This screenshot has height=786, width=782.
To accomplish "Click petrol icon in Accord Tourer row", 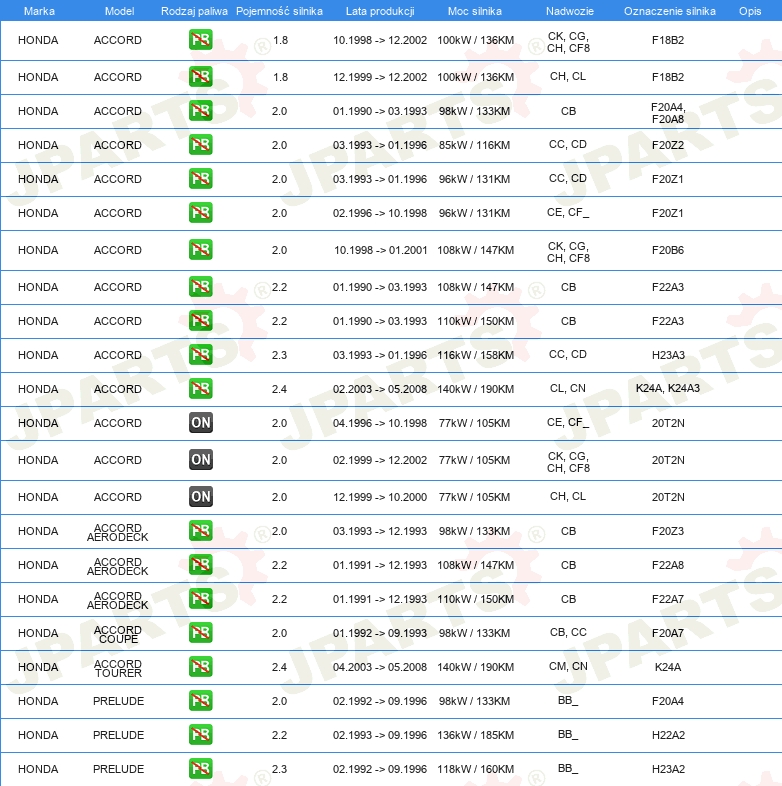I will pos(201,667).
